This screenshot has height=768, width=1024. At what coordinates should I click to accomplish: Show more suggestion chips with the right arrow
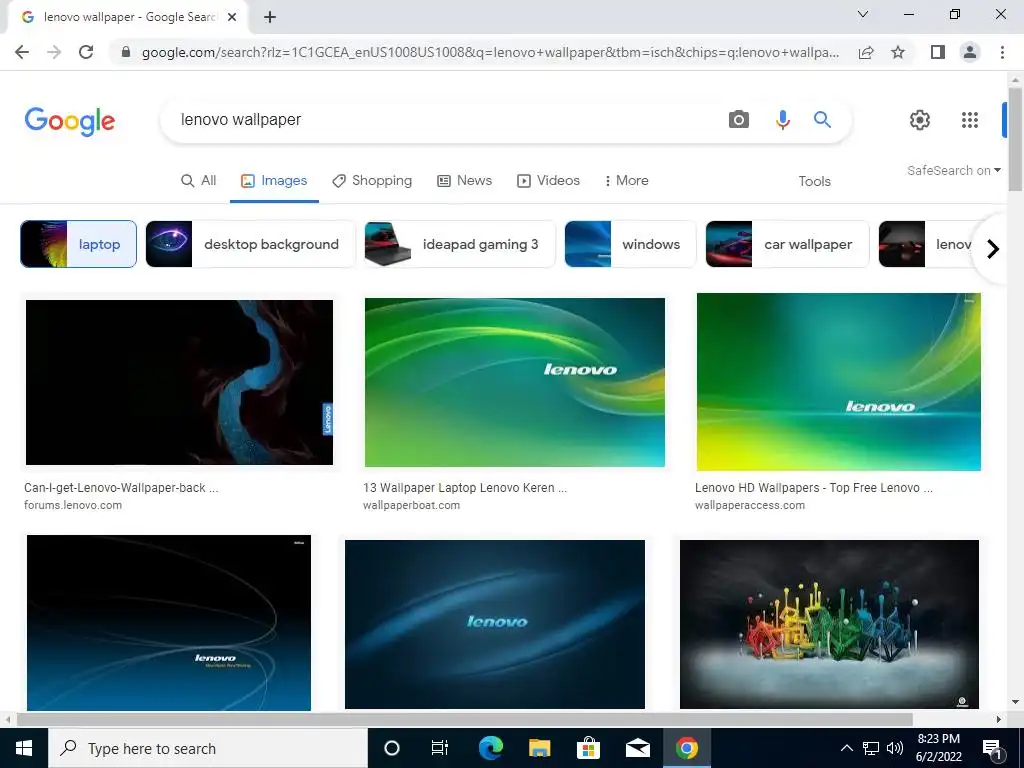[993, 249]
